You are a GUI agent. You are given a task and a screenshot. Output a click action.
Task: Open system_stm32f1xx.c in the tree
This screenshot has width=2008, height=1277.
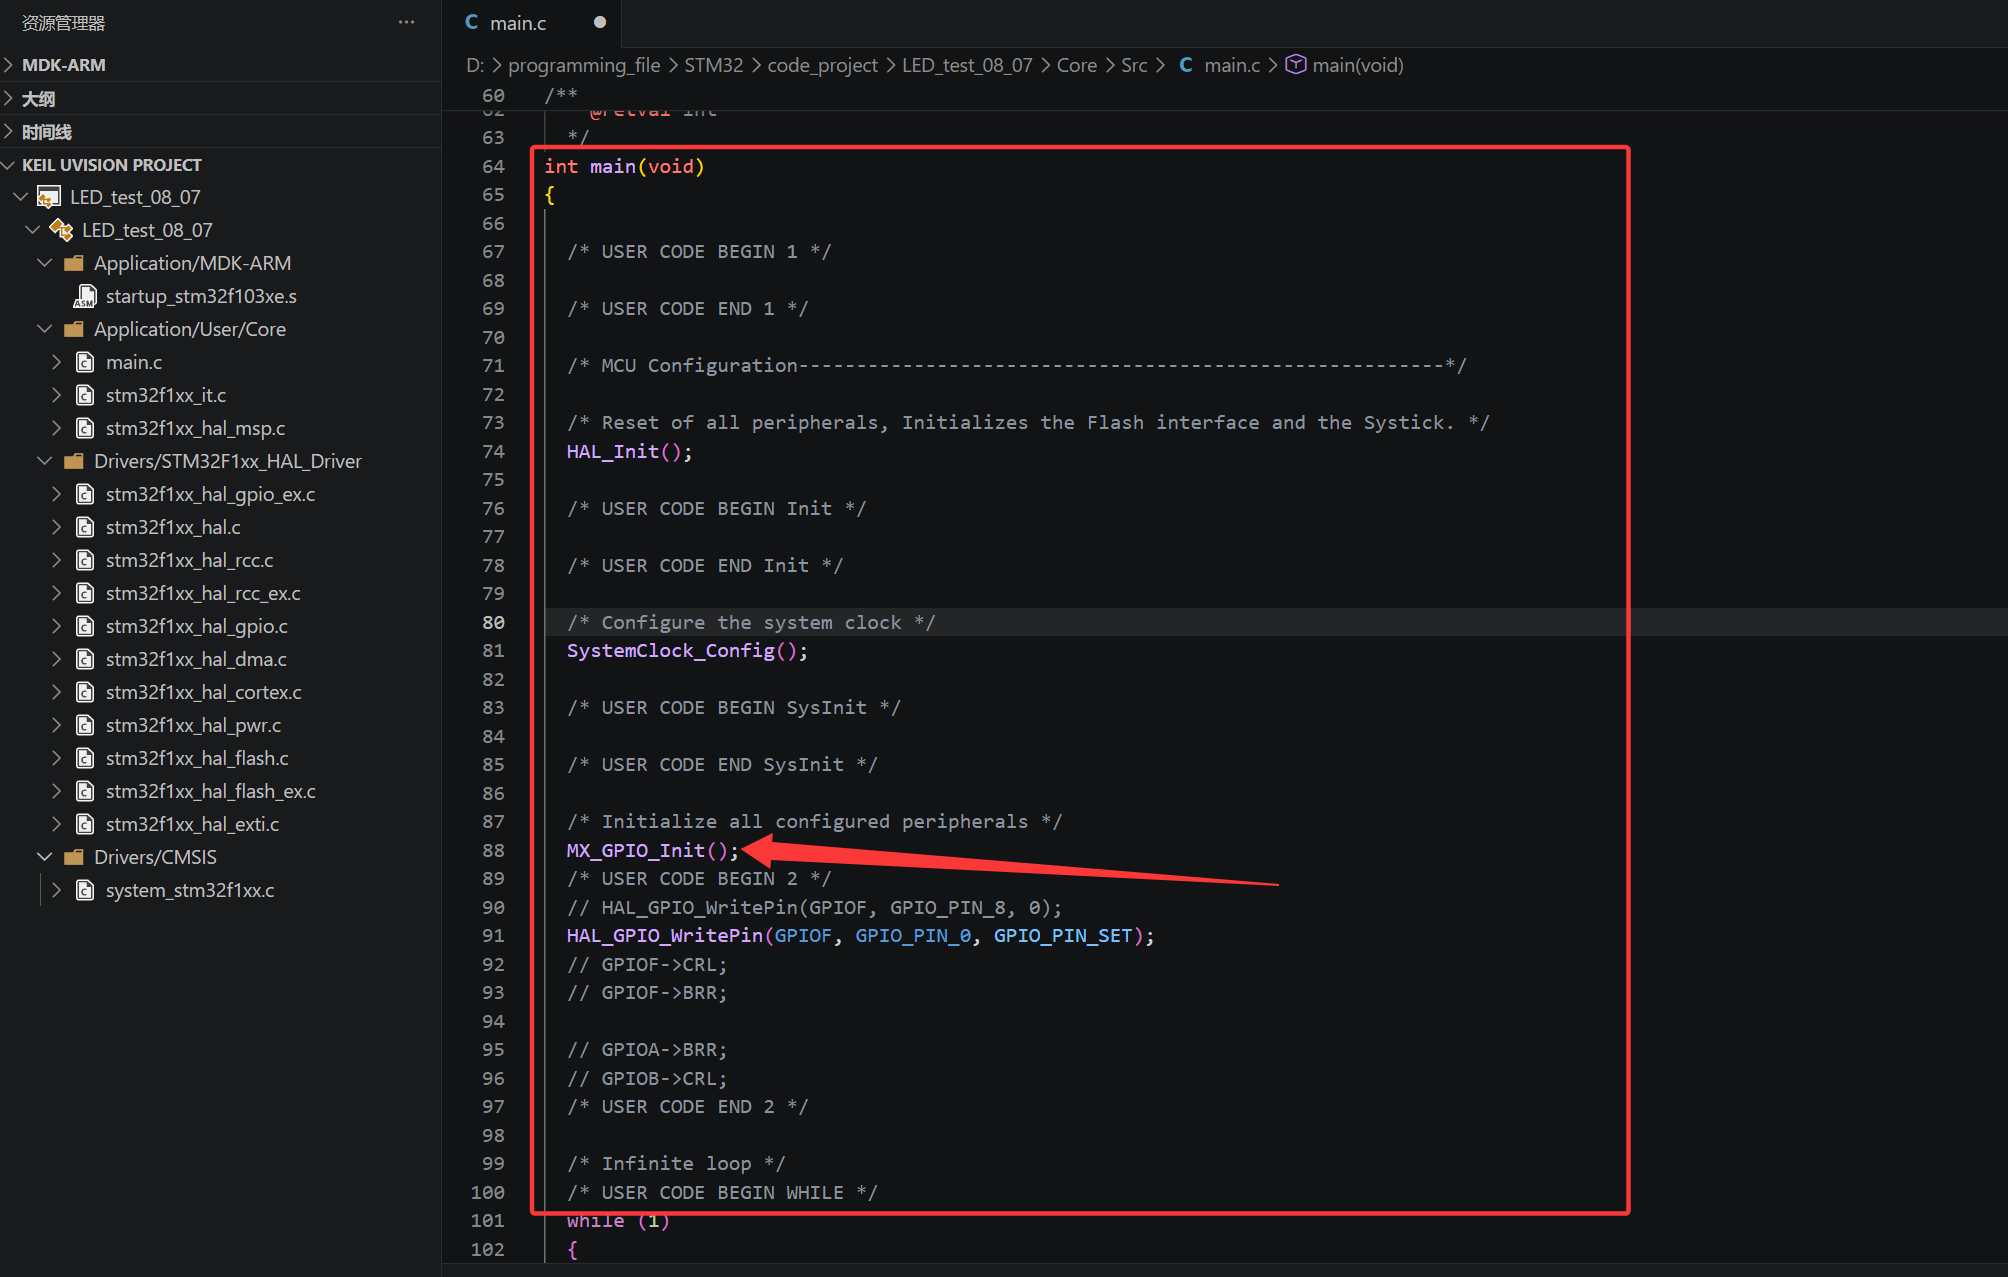190,890
